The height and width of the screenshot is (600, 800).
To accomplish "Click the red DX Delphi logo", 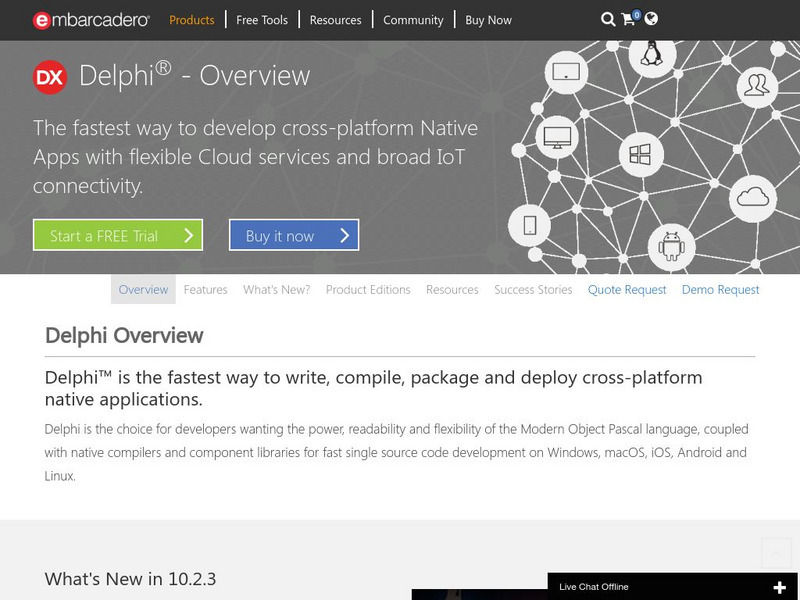I will click(x=50, y=78).
